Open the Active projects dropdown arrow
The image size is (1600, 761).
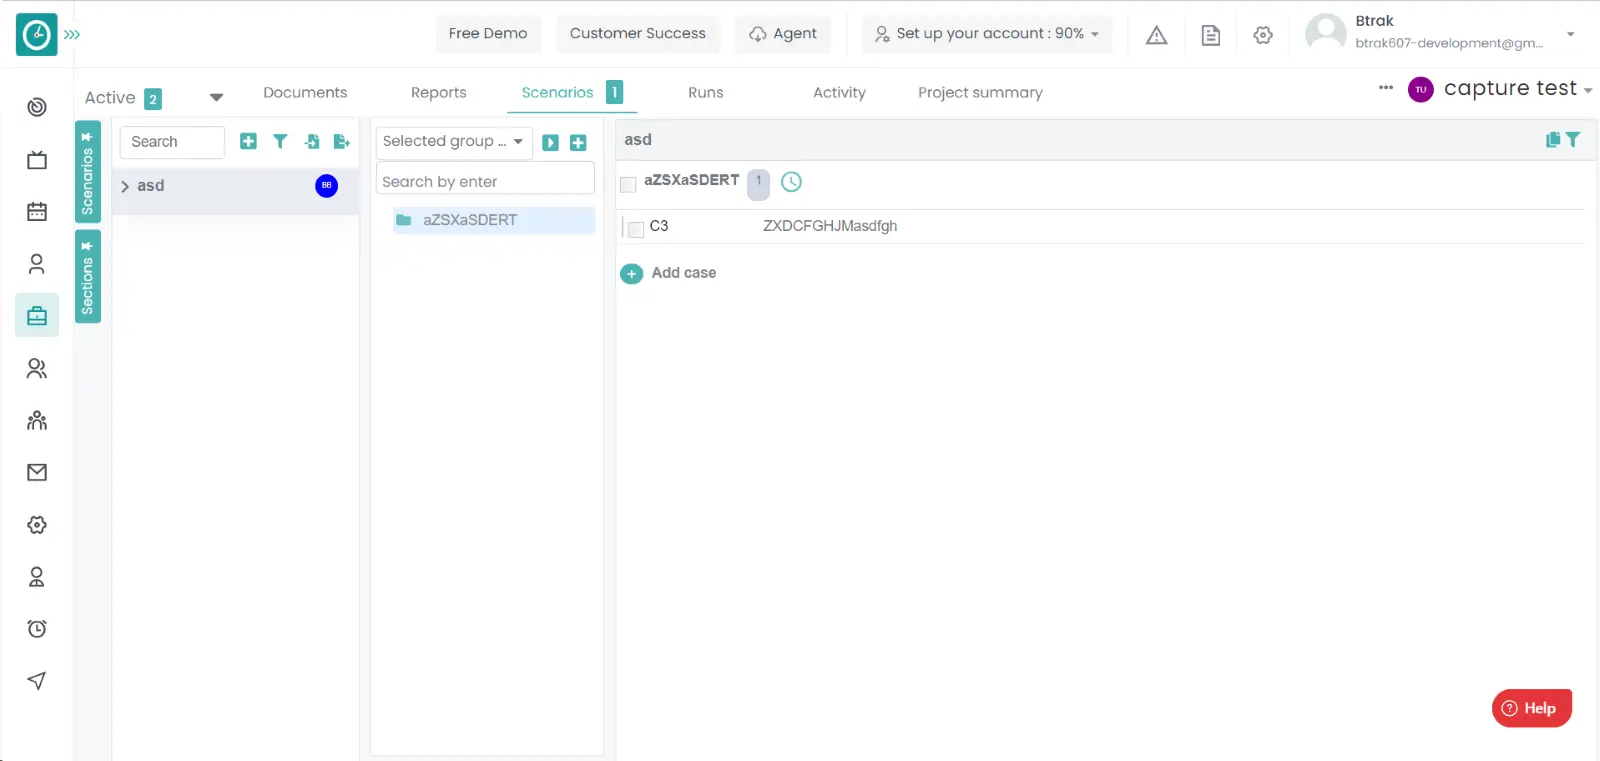click(x=216, y=98)
